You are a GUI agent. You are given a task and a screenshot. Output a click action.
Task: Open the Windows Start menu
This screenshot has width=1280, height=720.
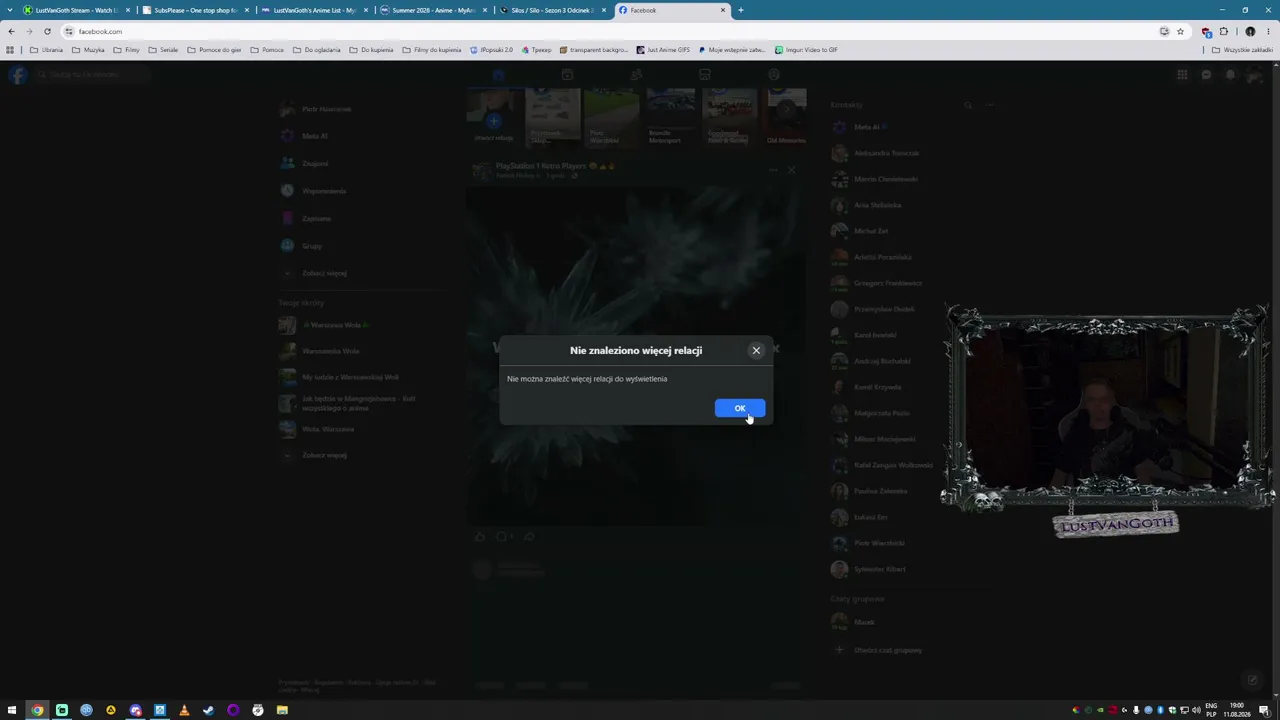pos(12,710)
